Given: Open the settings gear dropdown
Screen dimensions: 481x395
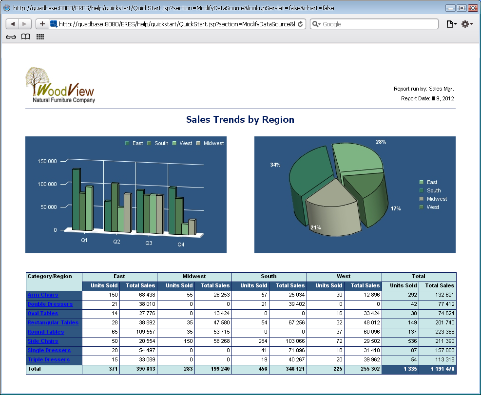Looking at the screenshot, I should point(467,24).
